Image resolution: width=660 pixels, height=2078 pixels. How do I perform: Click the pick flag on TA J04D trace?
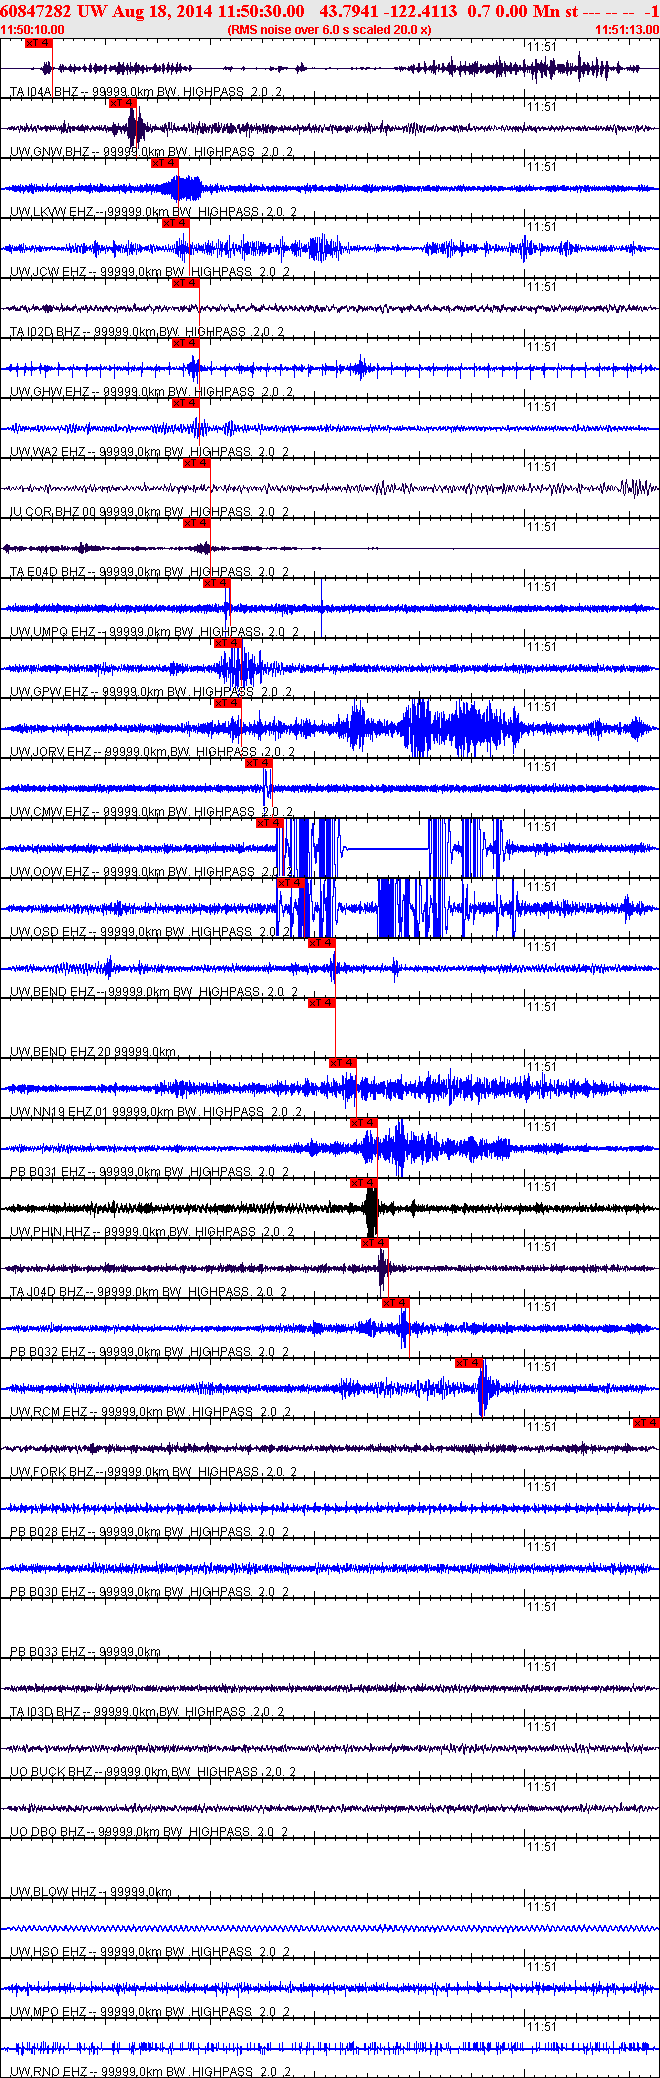(x=375, y=1243)
